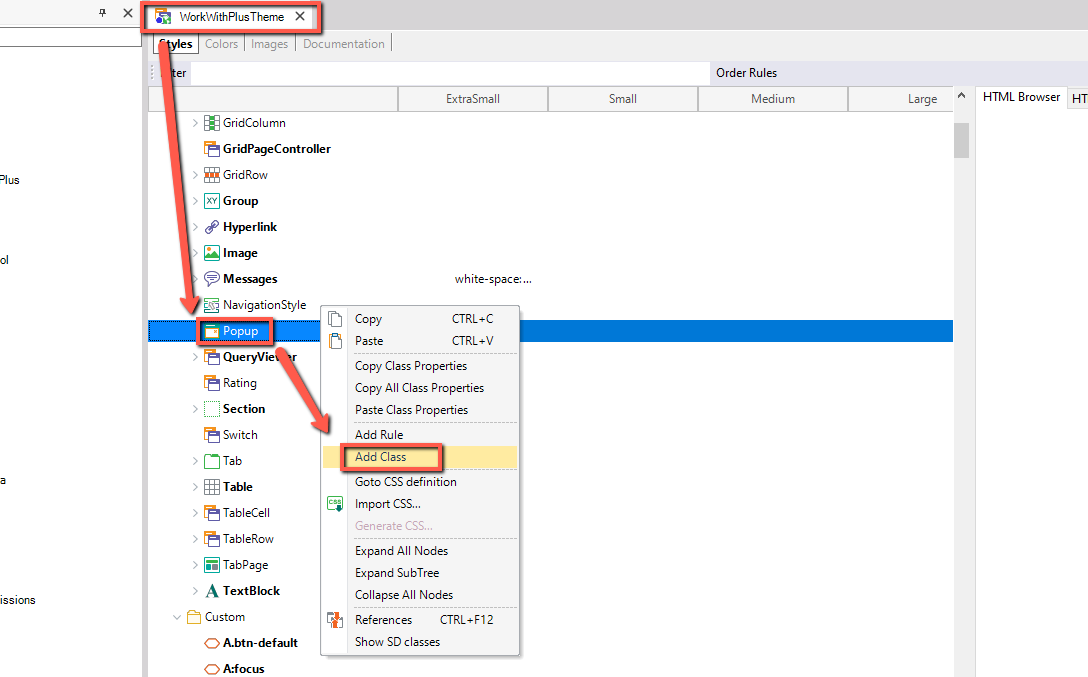
Task: Click the Hyperlink class chain-link icon
Action: coord(210,226)
